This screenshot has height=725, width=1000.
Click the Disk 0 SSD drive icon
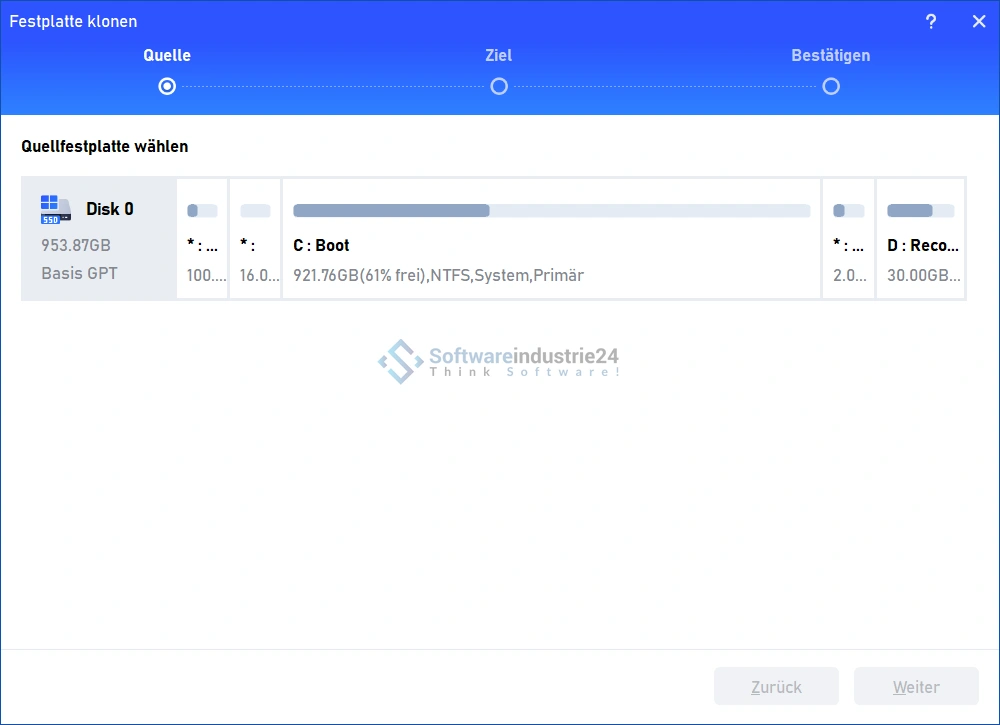56,209
